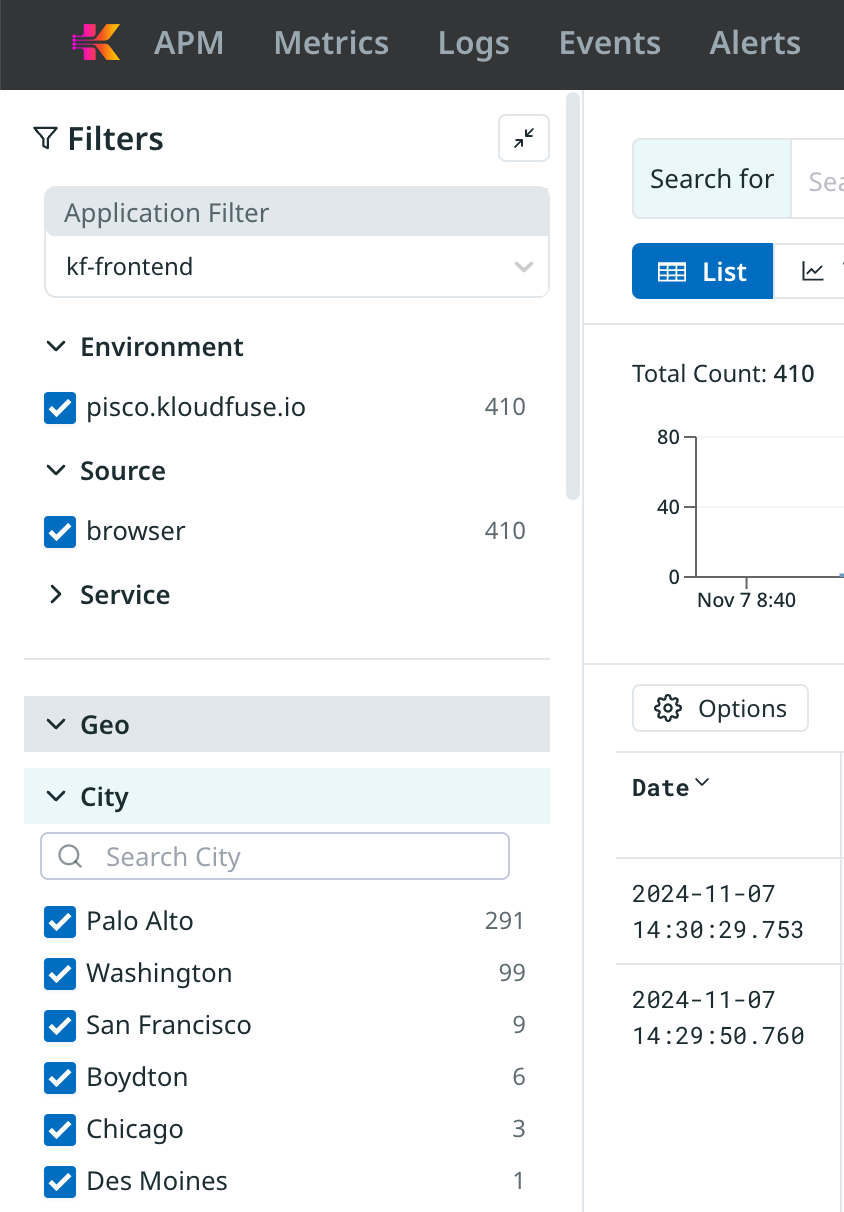Click the gear icon in Options
The height and width of the screenshot is (1212, 844).
(x=666, y=709)
